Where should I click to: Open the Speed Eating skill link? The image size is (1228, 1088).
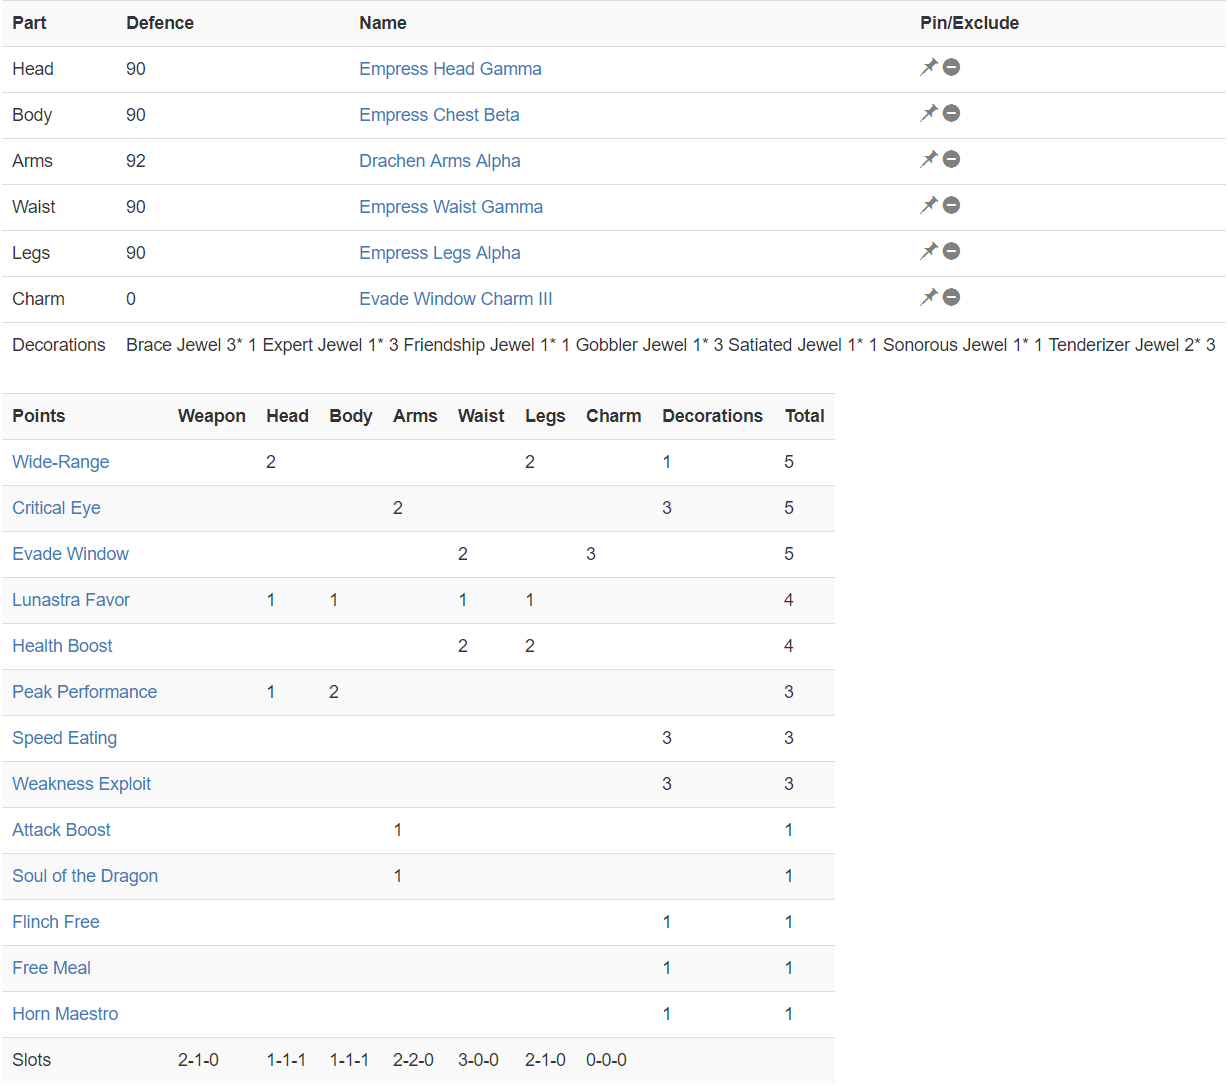coord(64,738)
